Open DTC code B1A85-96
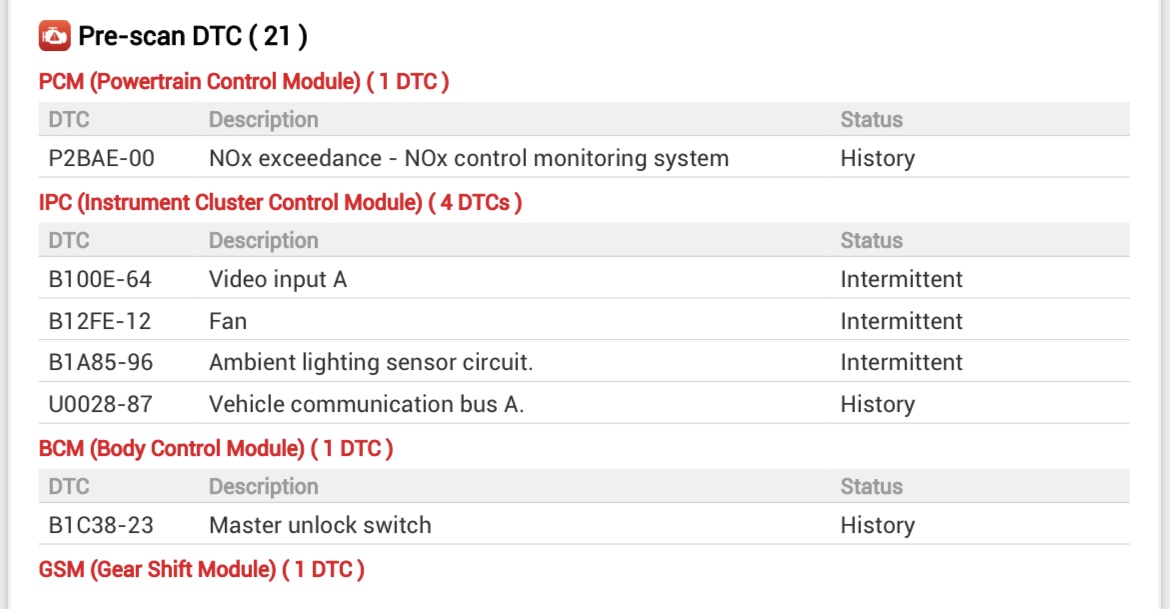1170x609 pixels. coord(100,362)
